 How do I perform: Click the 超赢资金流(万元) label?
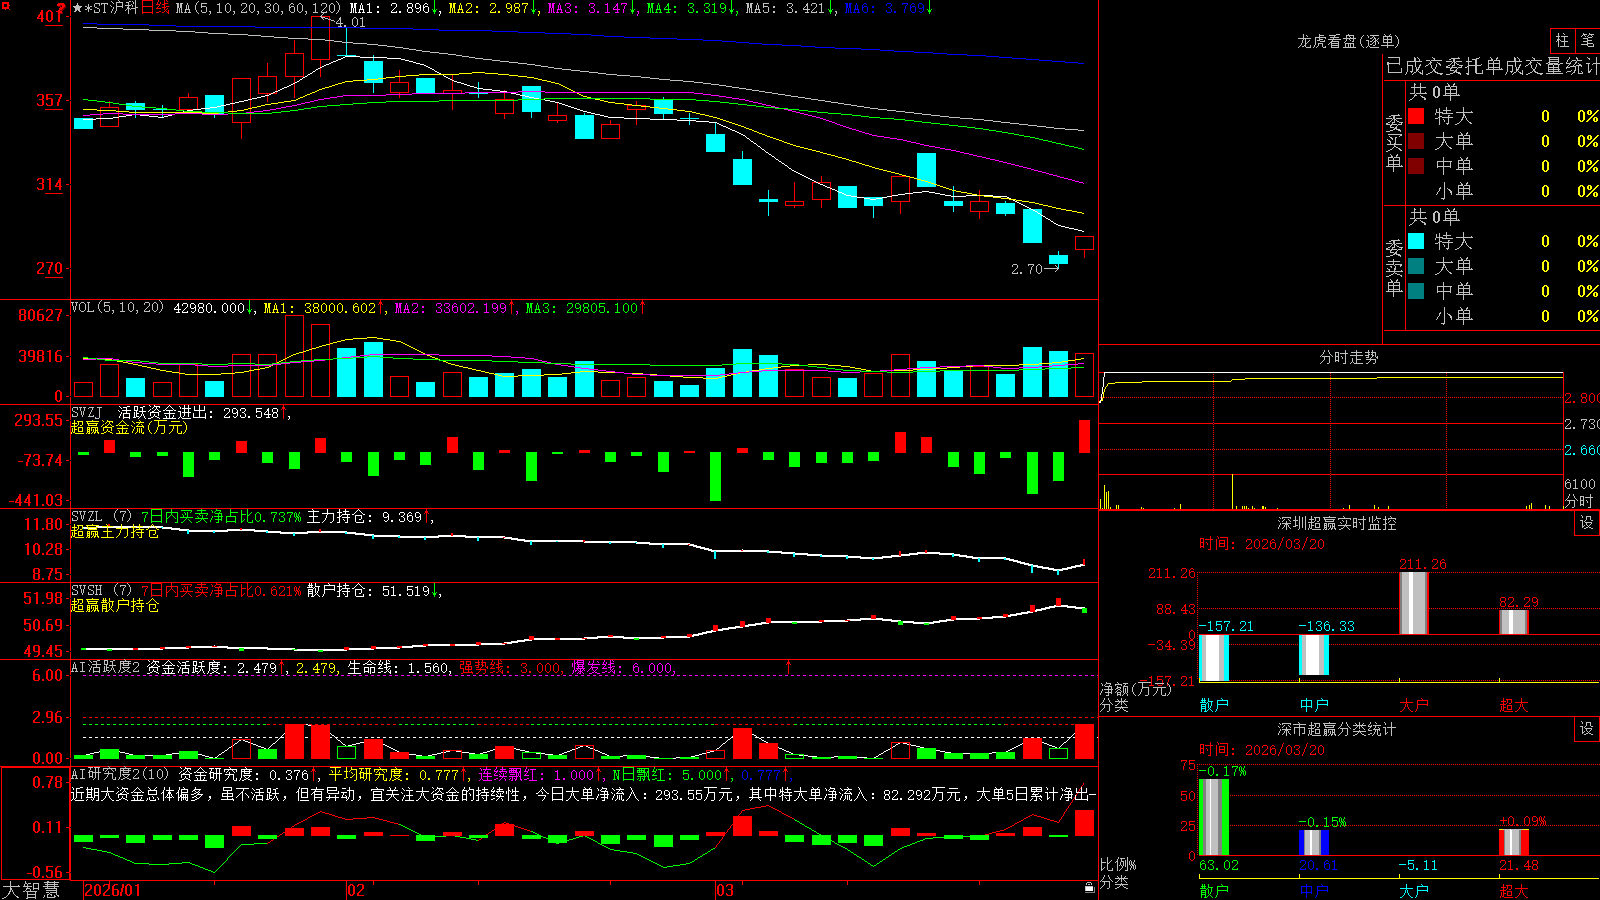[x=129, y=427]
